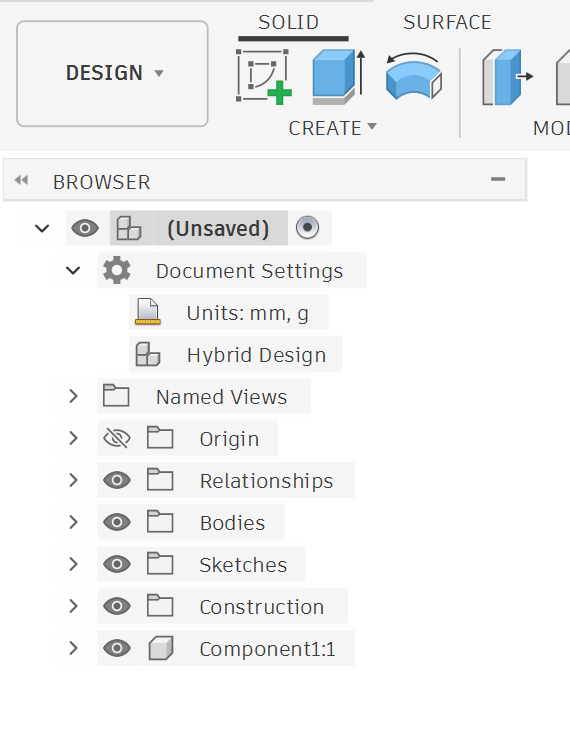Pick the Revolve tool icon
Screen dimensions: 570x730
tap(414, 77)
